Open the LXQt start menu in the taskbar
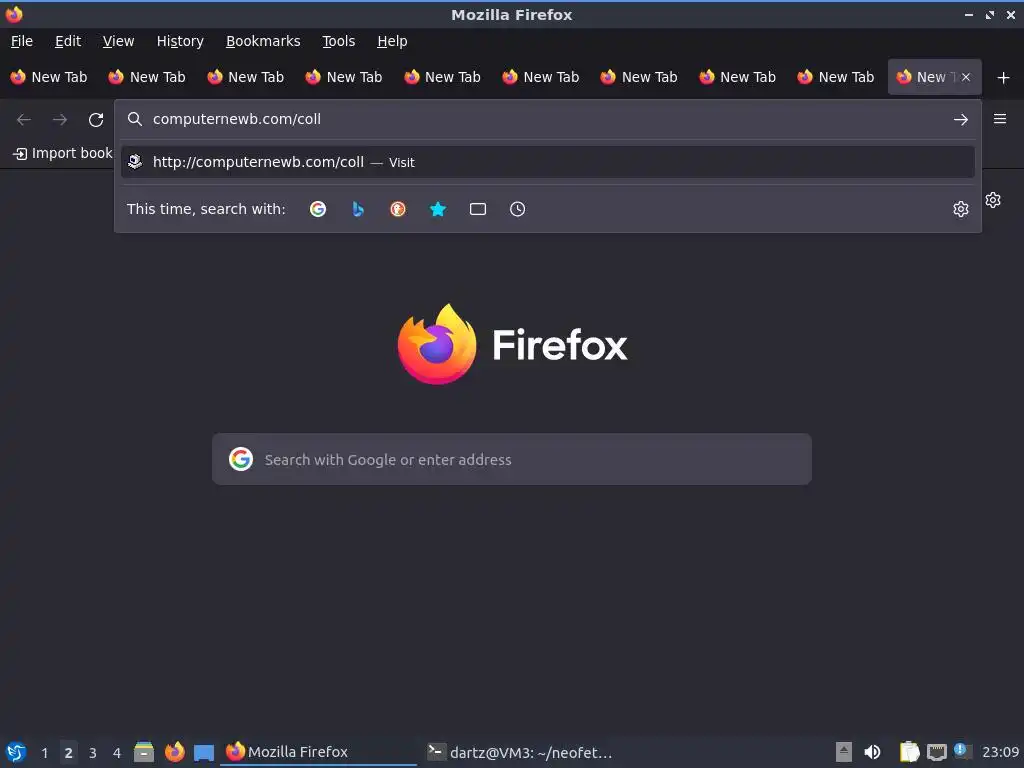 [x=16, y=752]
